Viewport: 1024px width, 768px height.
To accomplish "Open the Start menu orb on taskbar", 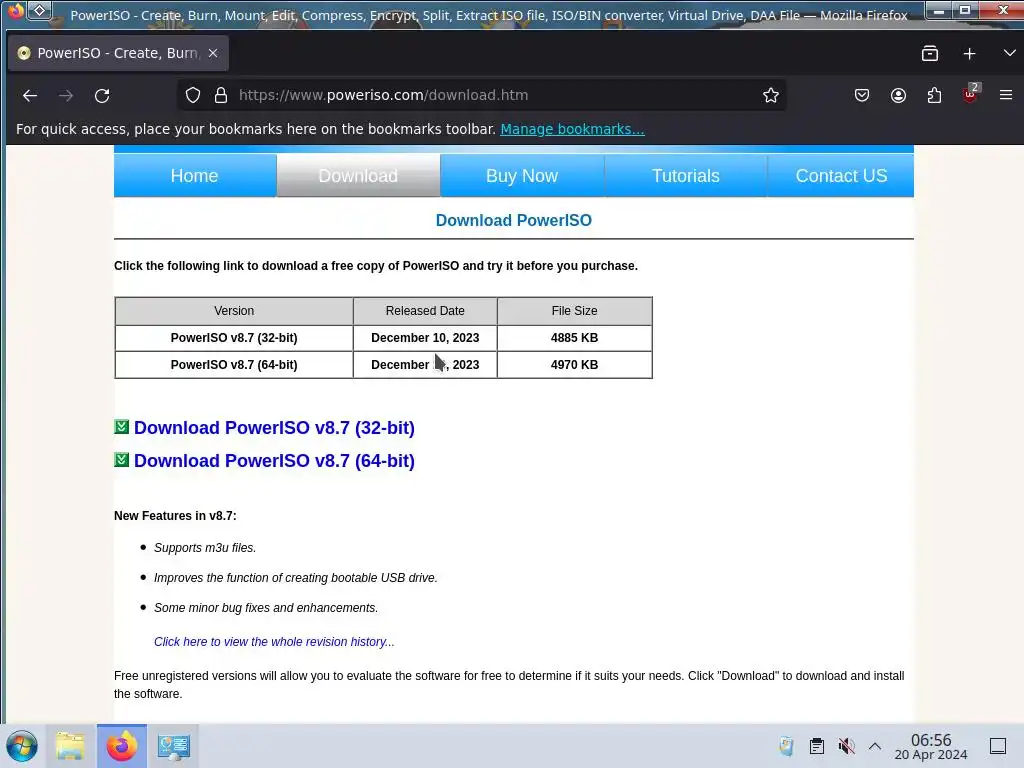I will click(x=22, y=746).
